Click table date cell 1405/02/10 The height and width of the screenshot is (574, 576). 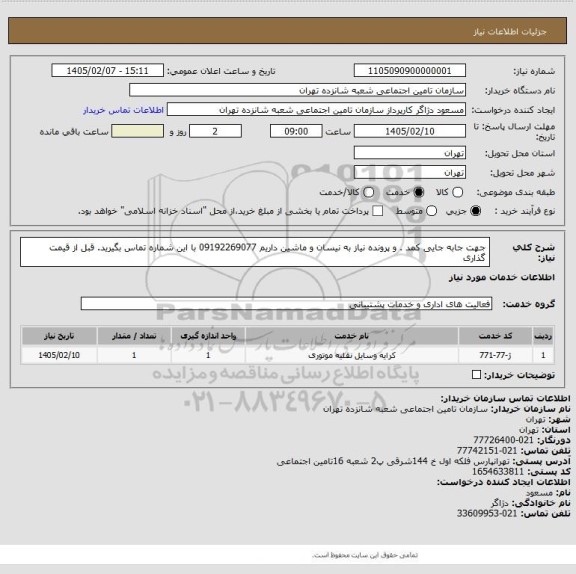coord(59,355)
